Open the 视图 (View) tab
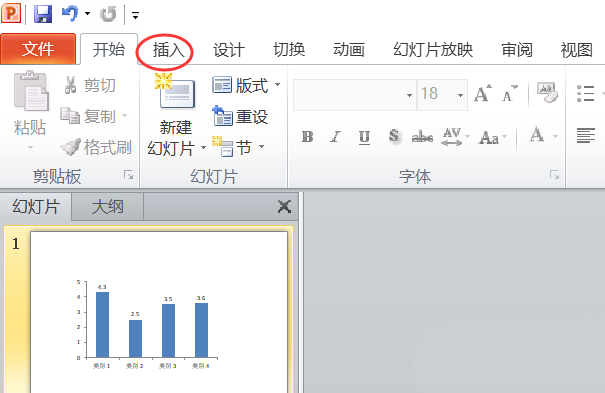 tap(577, 50)
